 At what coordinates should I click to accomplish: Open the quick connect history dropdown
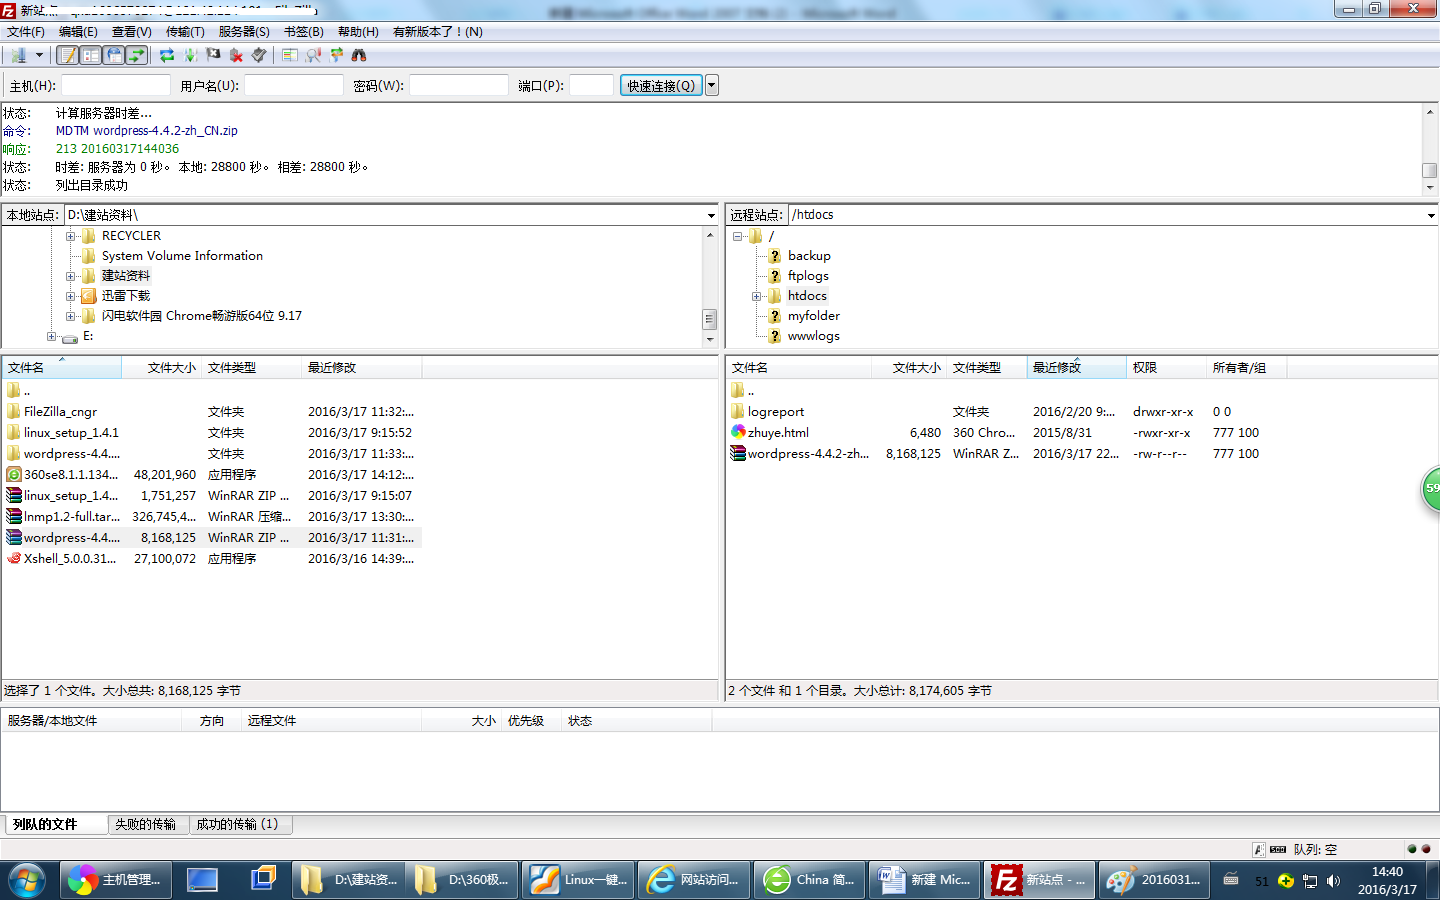click(x=712, y=86)
